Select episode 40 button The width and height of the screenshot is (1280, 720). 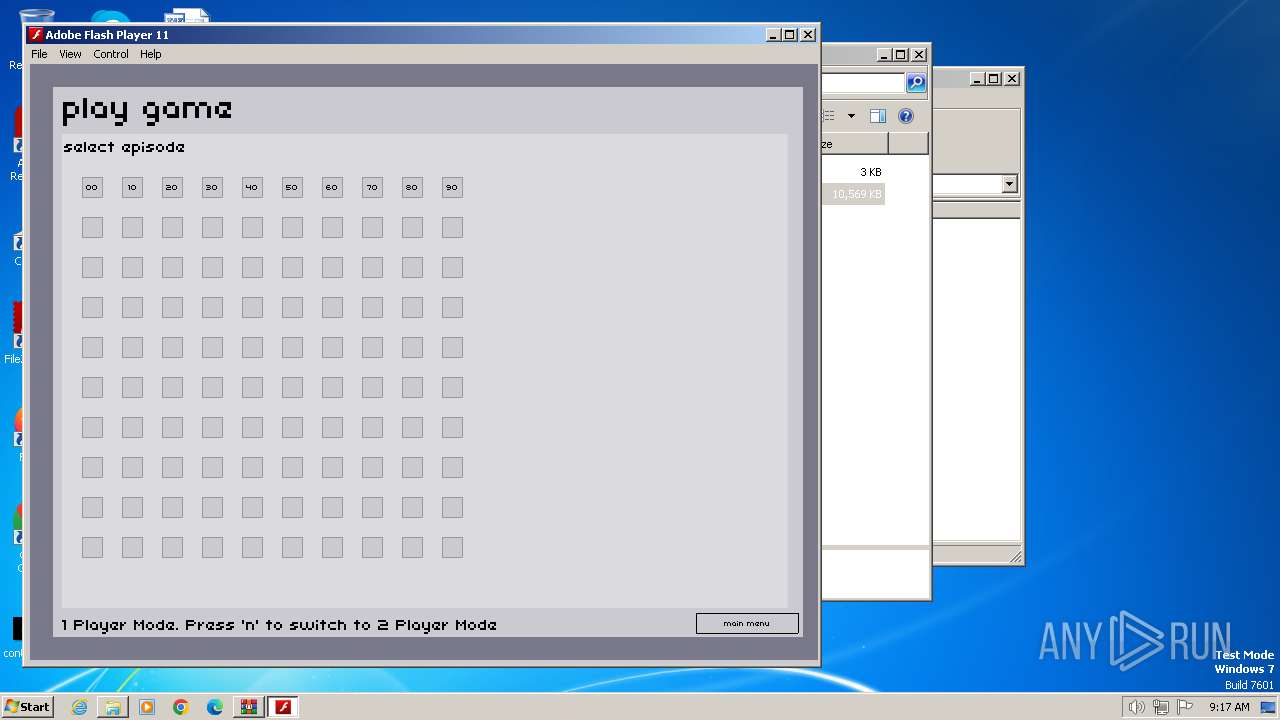click(252, 187)
